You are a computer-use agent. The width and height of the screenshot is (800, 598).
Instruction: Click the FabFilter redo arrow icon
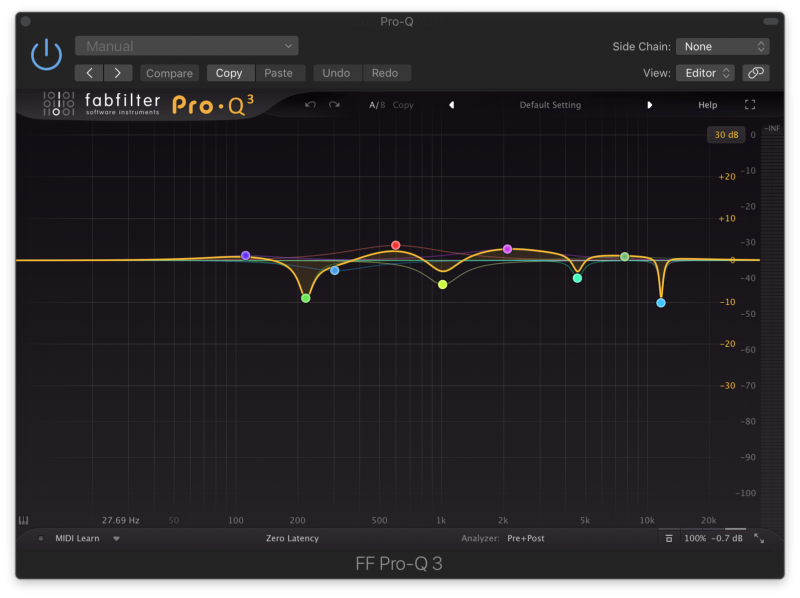[334, 105]
